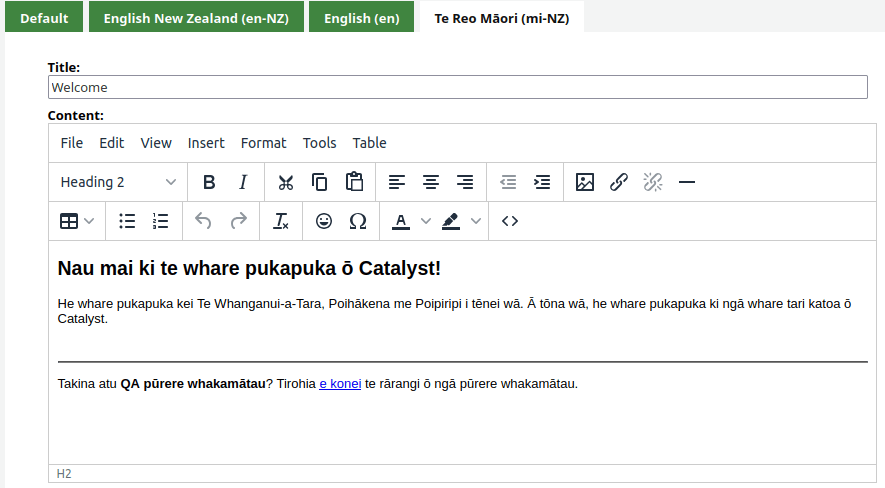Expand the text color palette chevron
The image size is (885, 488).
coord(426,221)
